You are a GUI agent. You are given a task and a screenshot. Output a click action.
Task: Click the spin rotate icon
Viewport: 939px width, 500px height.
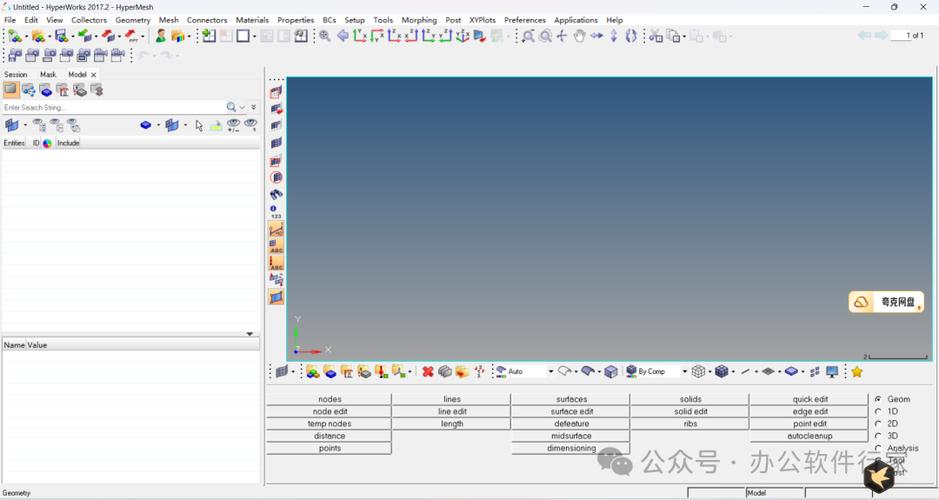coord(631,36)
